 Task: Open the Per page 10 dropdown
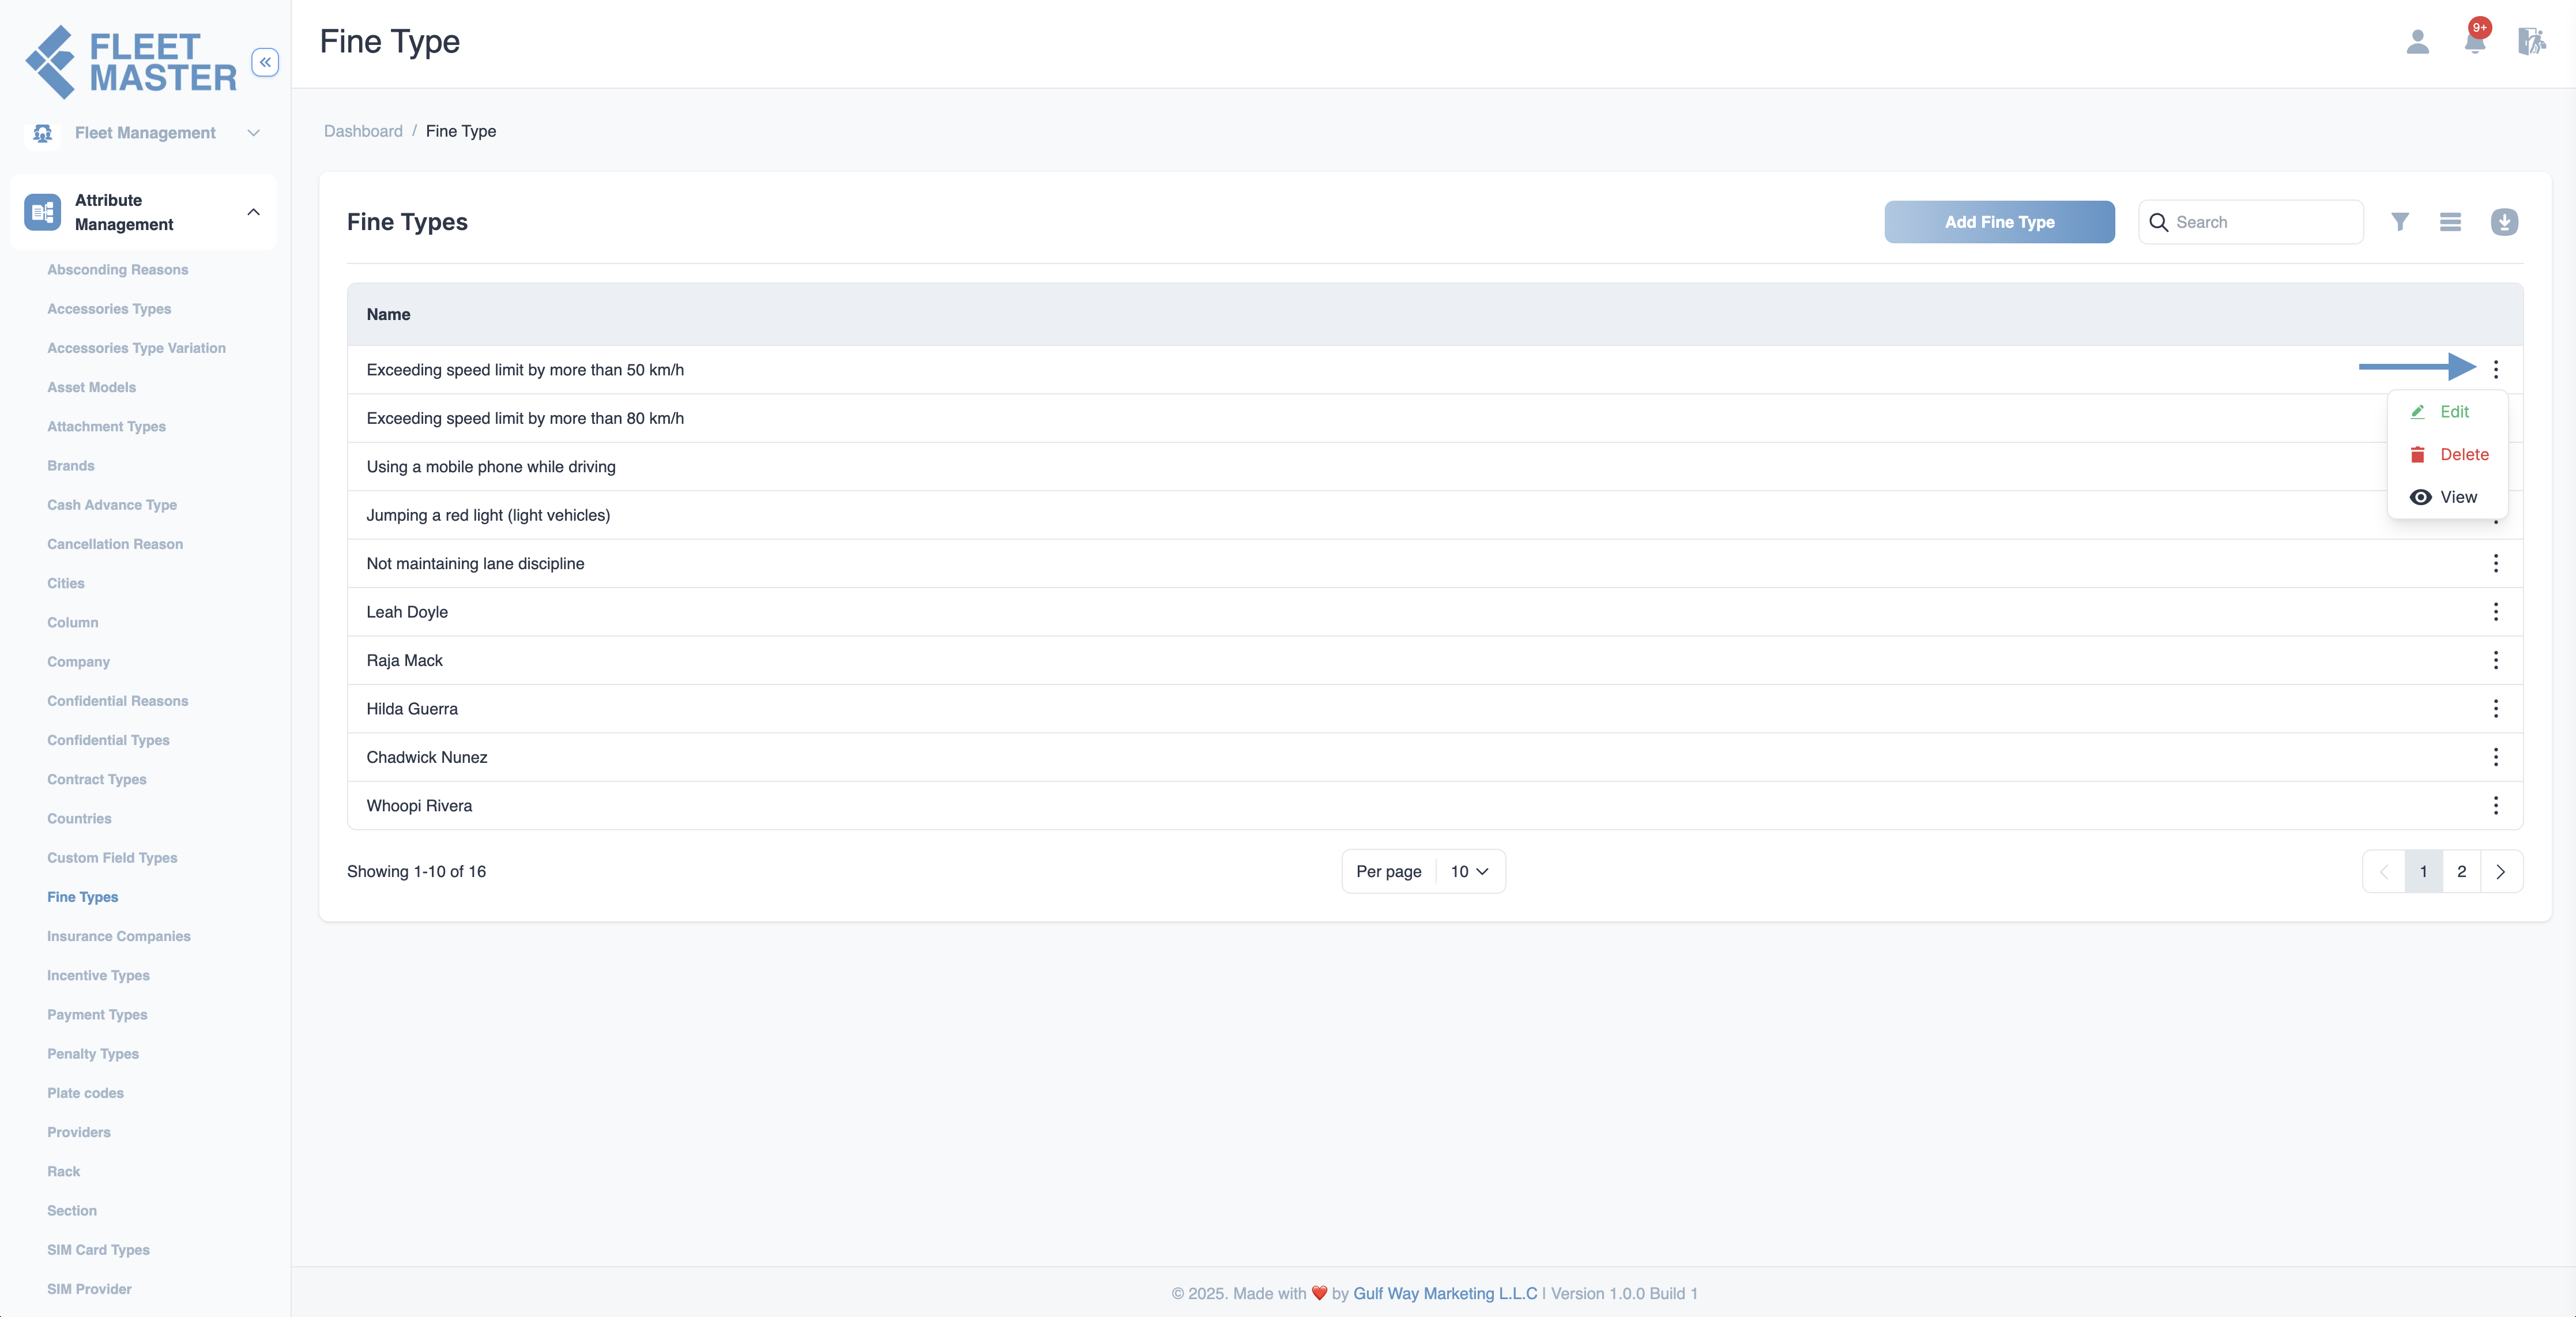[1469, 872]
